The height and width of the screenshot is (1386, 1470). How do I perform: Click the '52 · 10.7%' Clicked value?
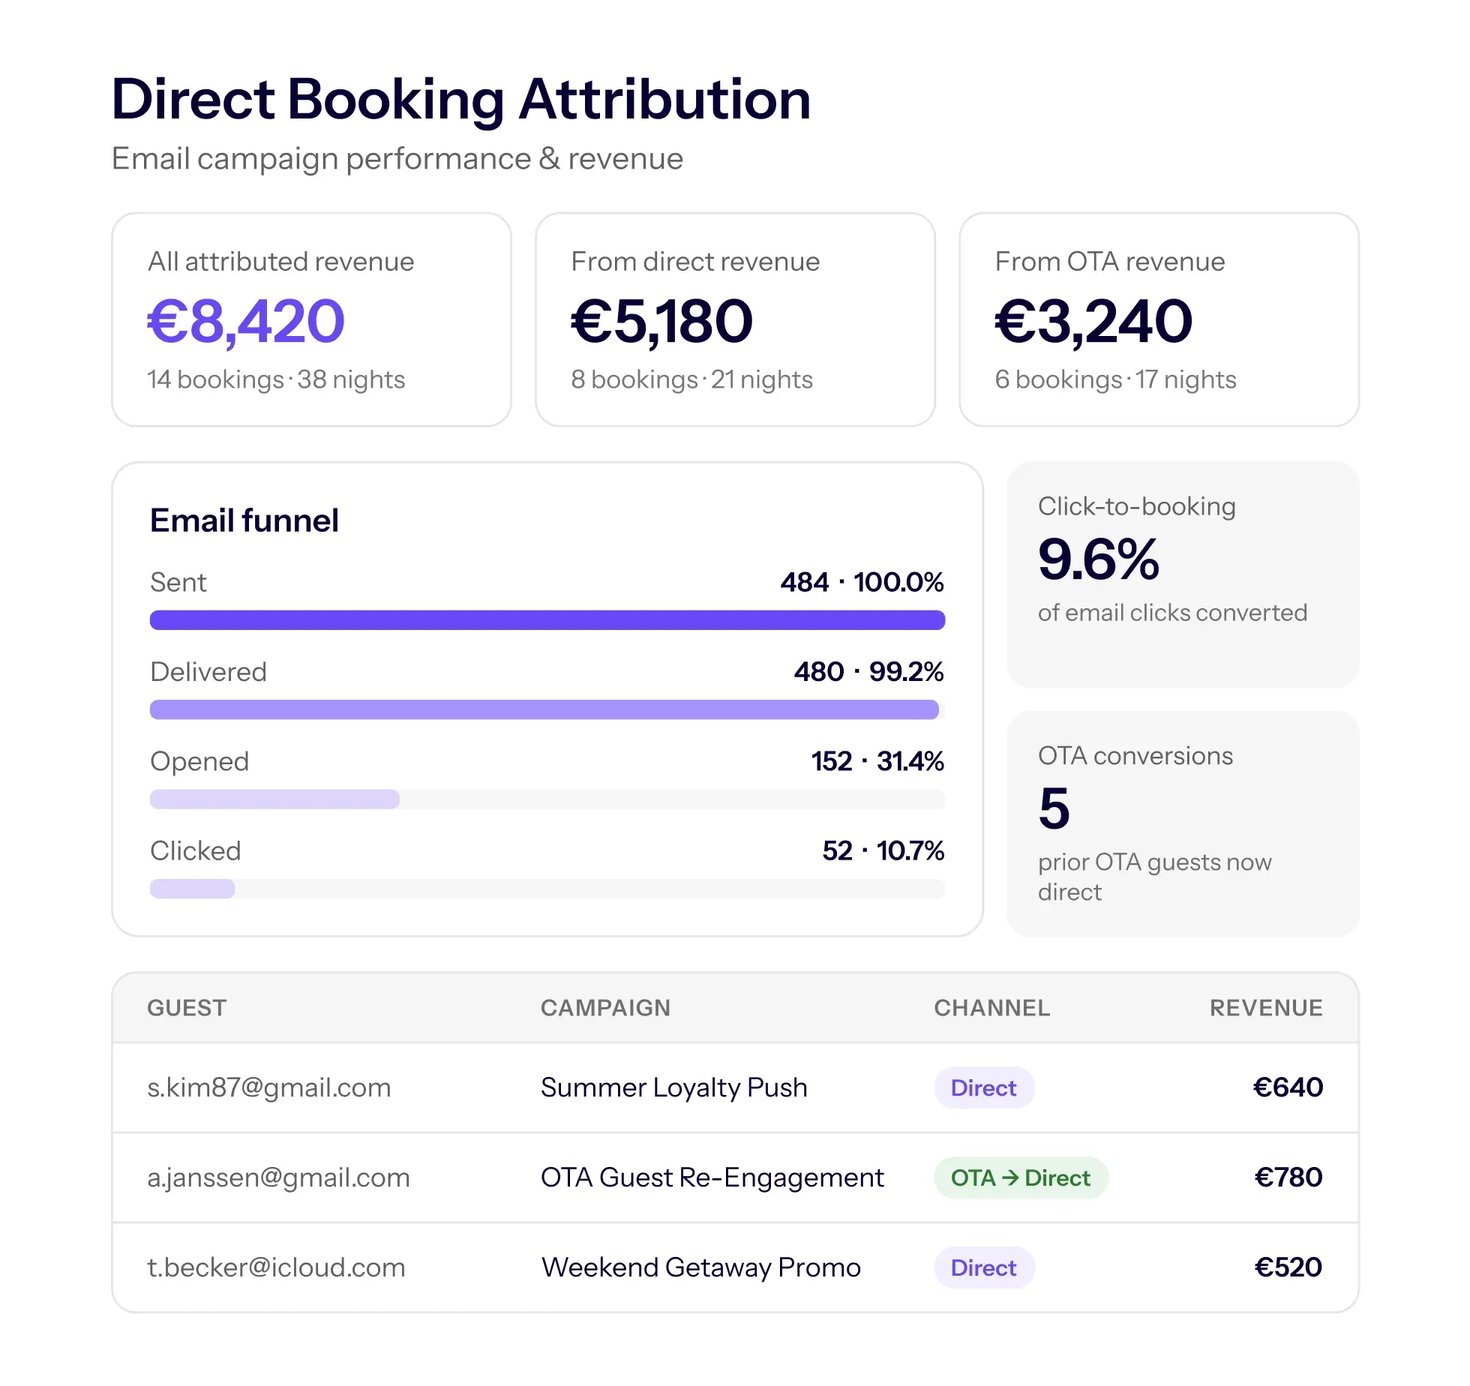tap(883, 851)
